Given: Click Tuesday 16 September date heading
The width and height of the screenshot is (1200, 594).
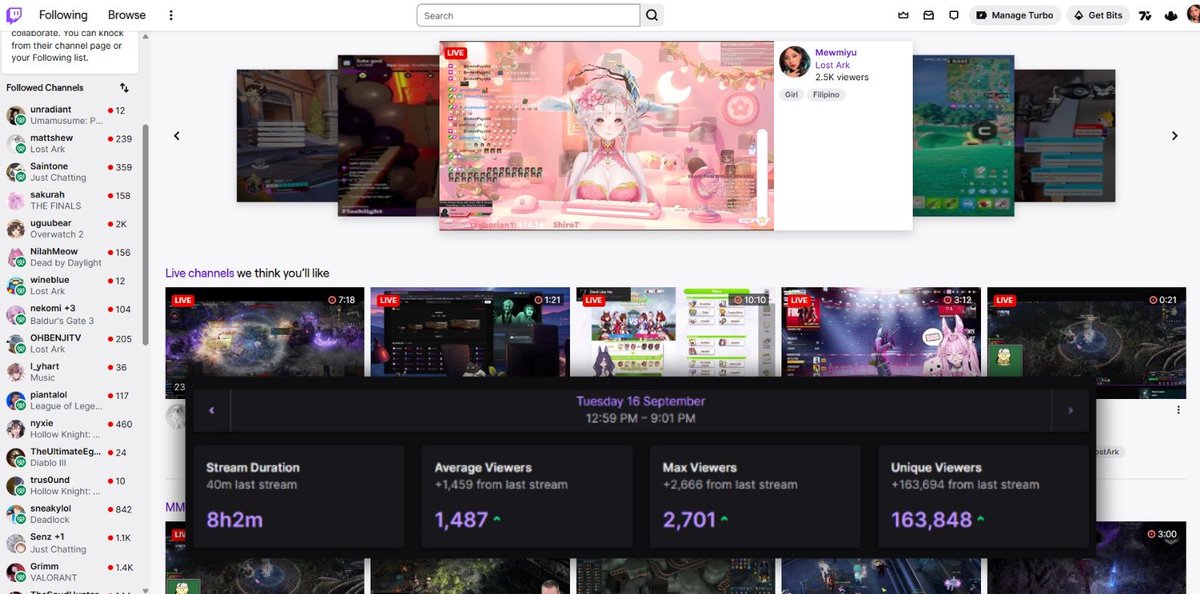Looking at the screenshot, I should pyautogui.click(x=641, y=401).
